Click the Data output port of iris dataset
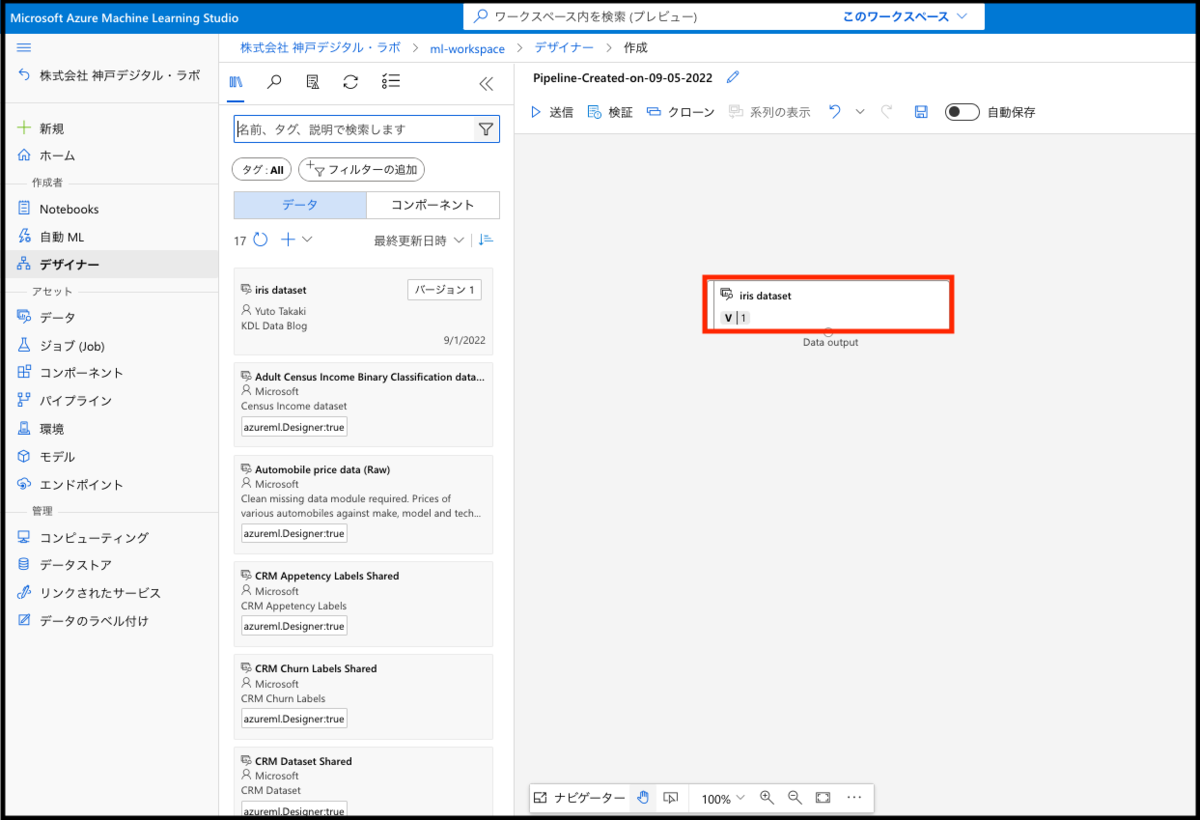 (829, 331)
